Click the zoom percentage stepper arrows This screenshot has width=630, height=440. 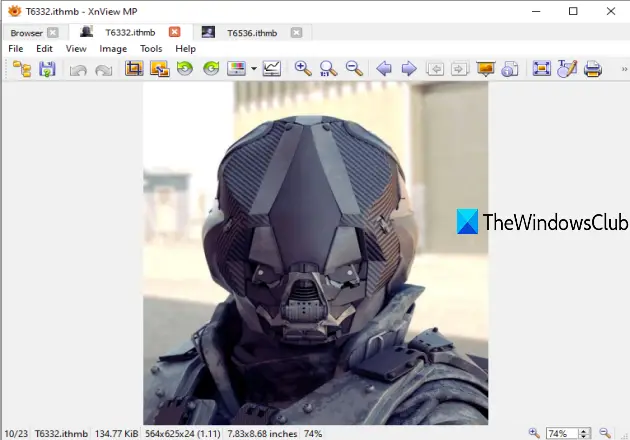(584, 434)
